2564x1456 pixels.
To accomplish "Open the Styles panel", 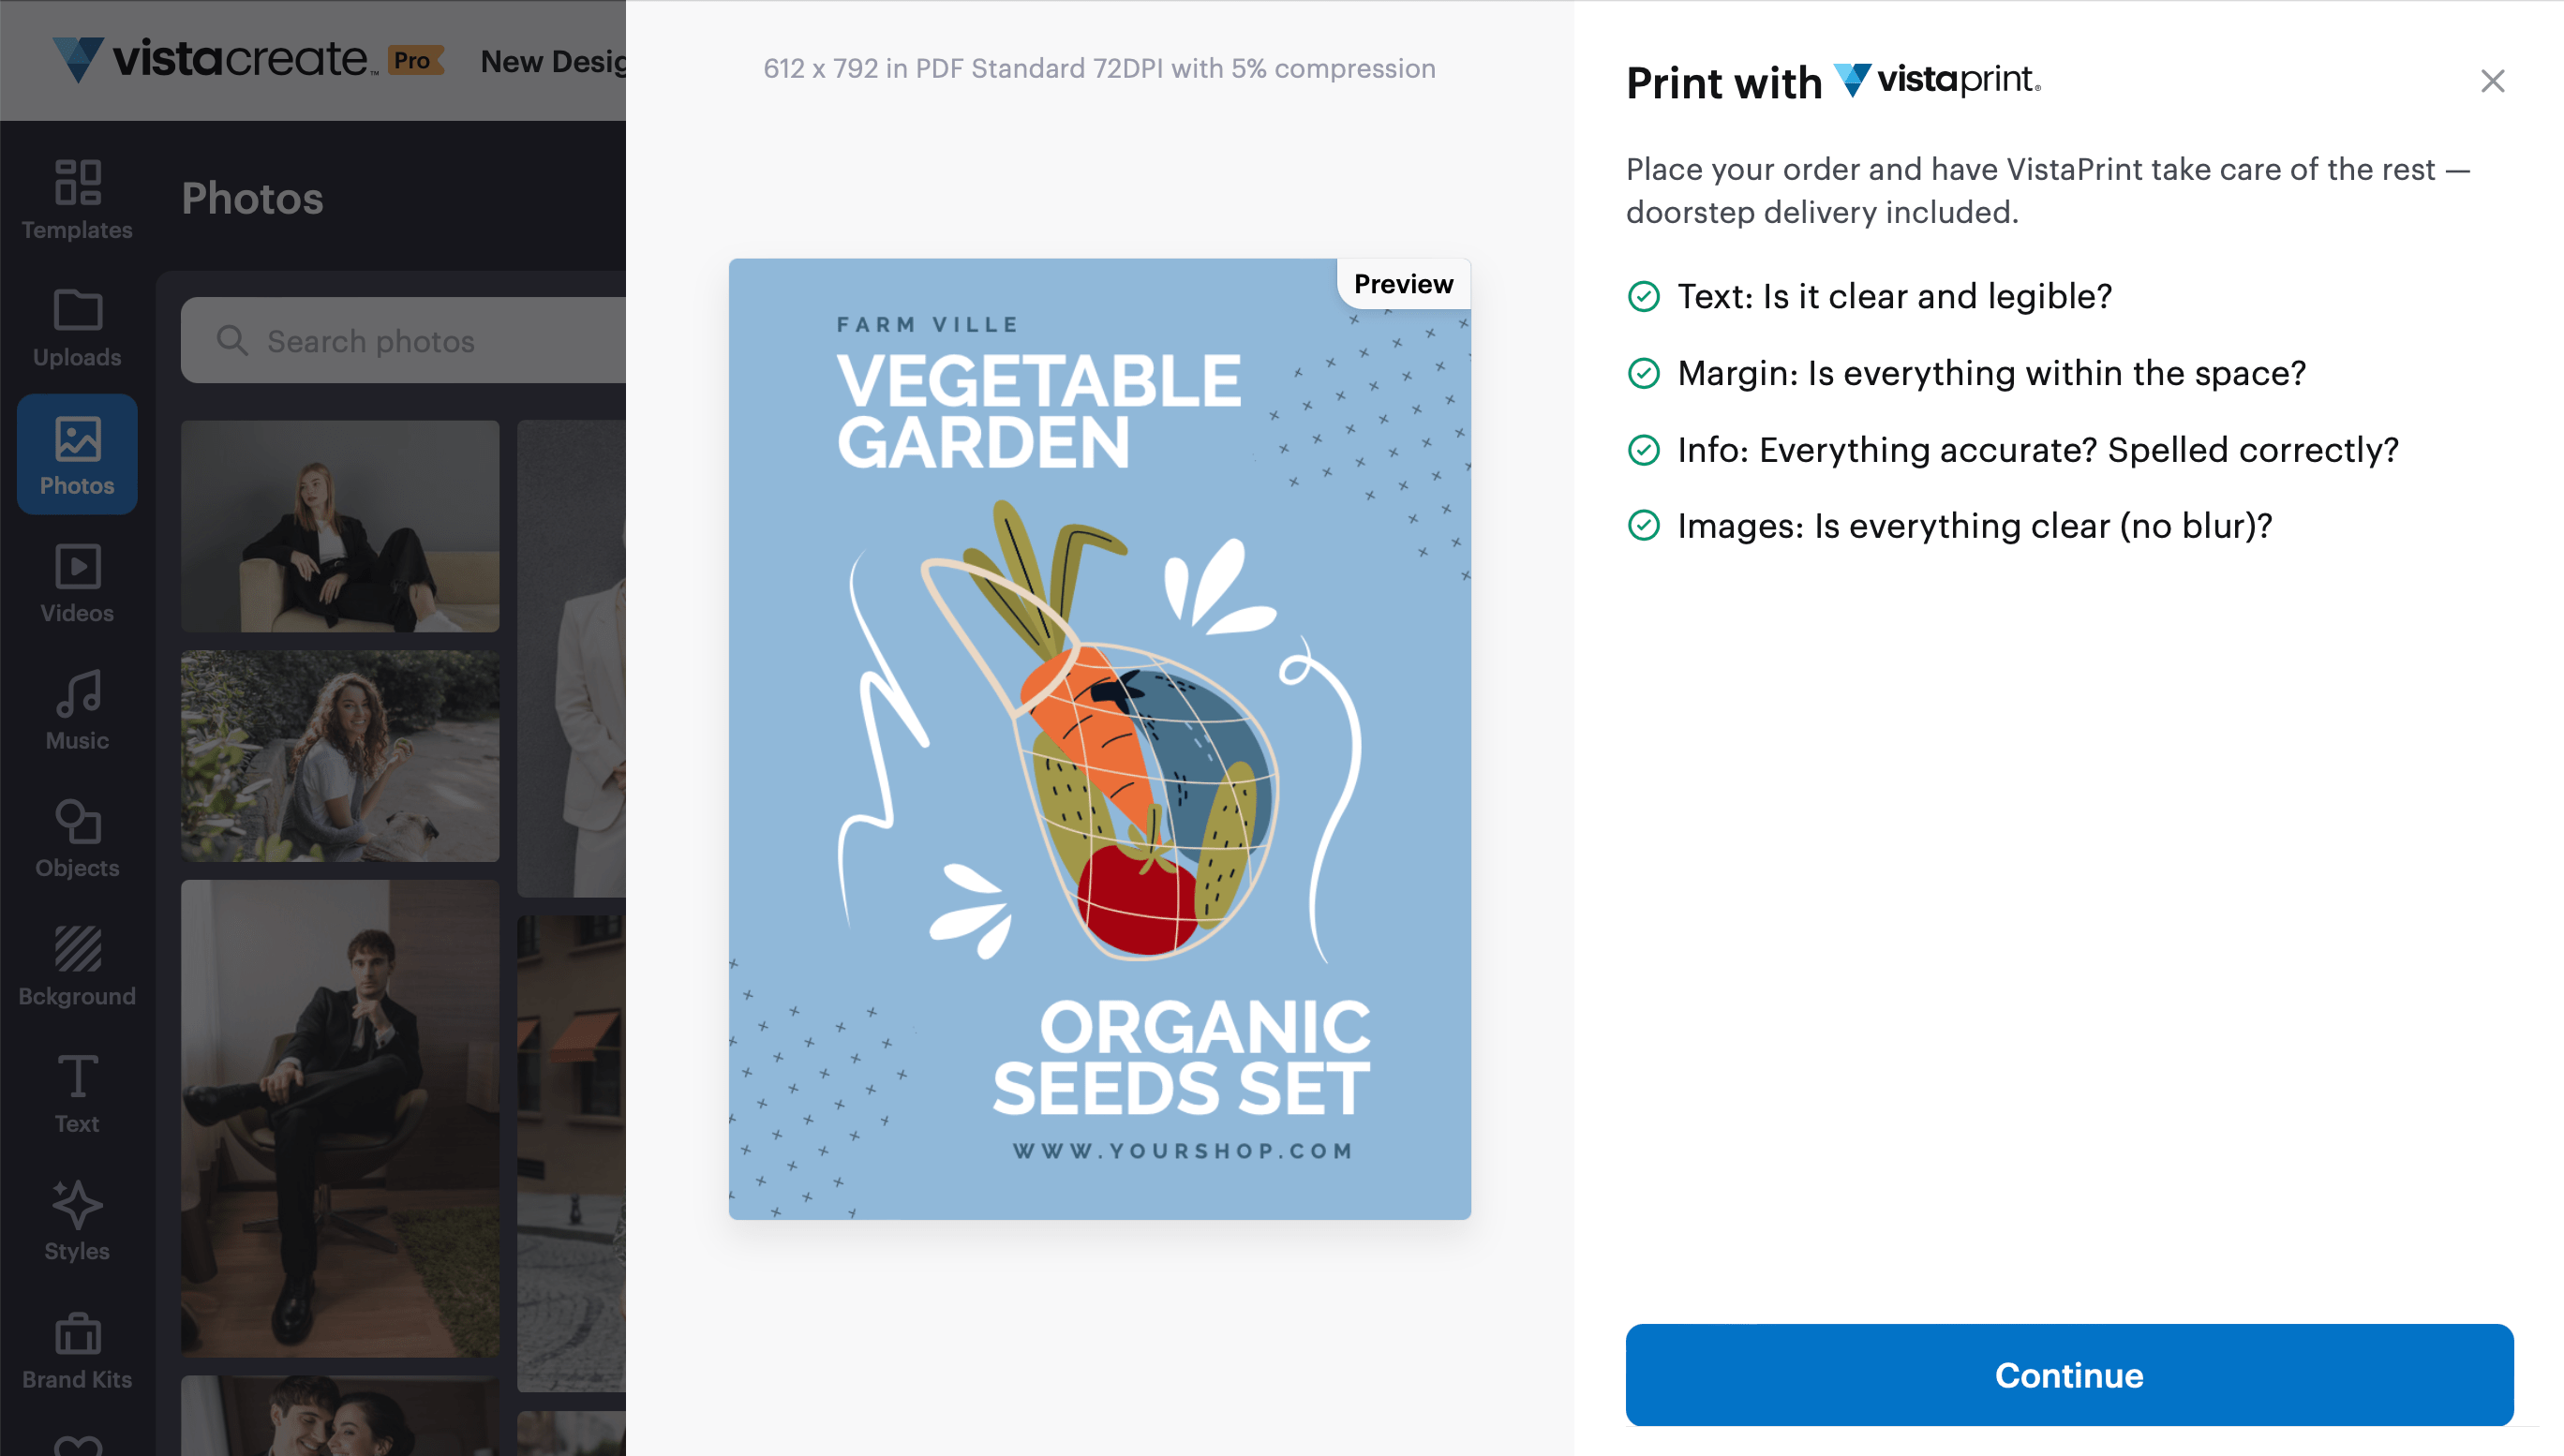I will [x=76, y=1220].
